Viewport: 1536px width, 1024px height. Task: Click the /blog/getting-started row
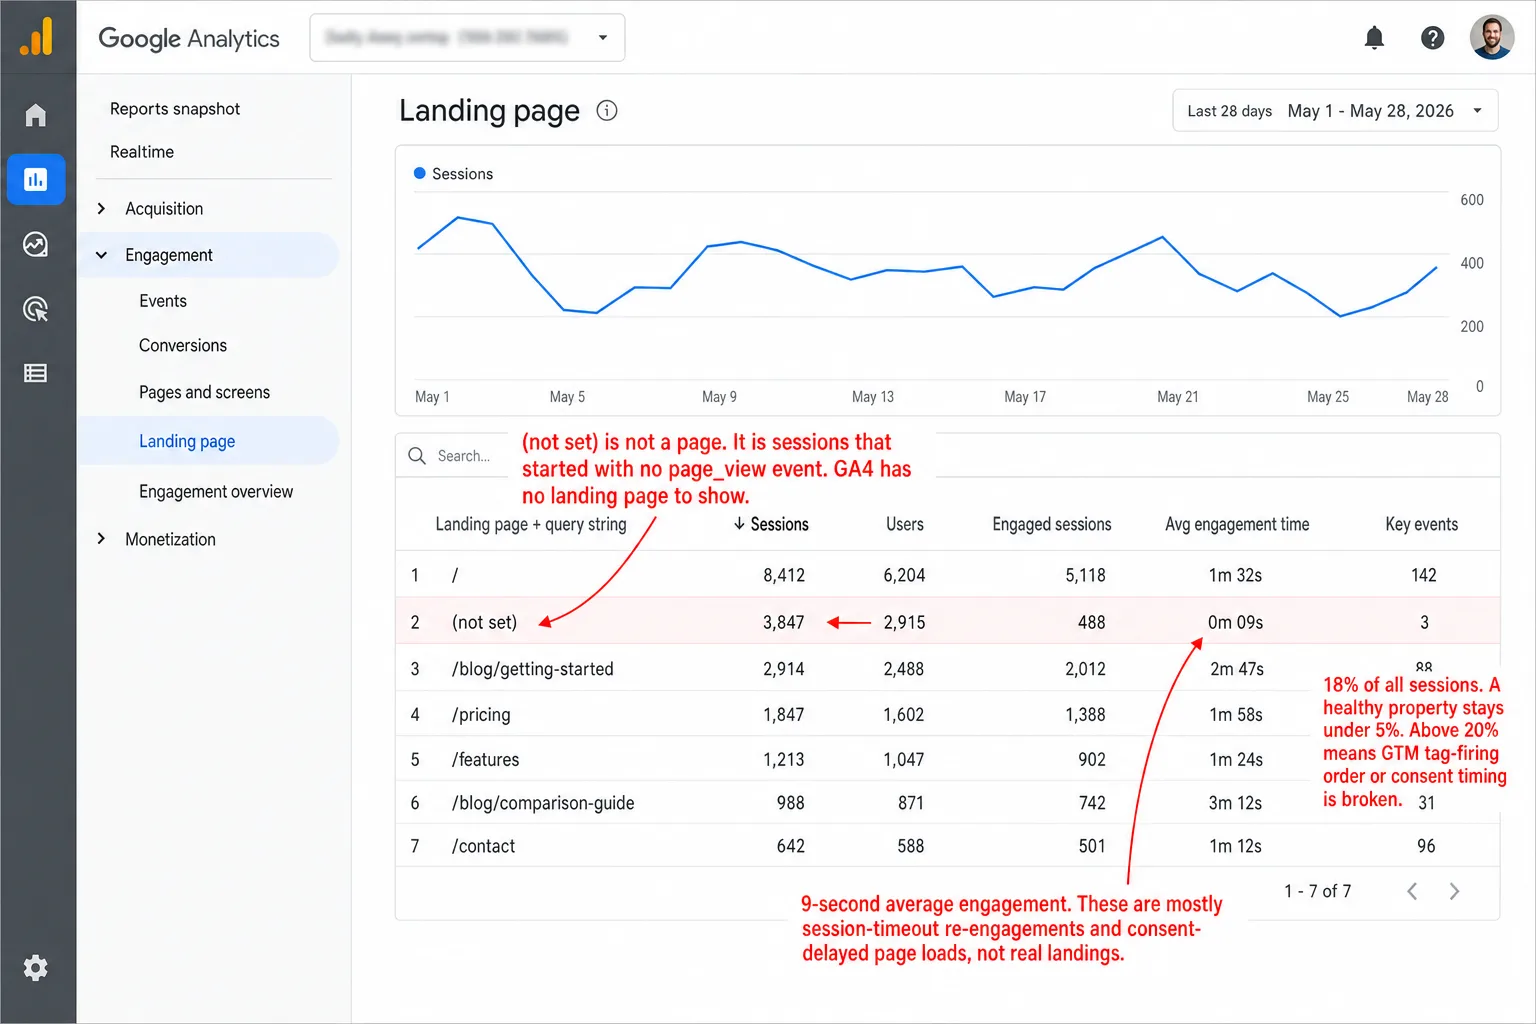[x=947, y=669]
